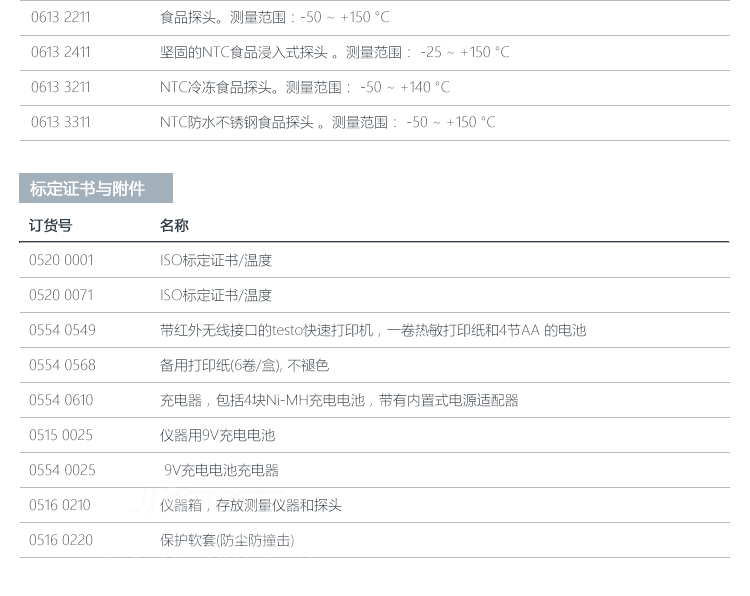Click order number 0613 3211
Viewport: 750px width, 596px height.
coord(60,87)
